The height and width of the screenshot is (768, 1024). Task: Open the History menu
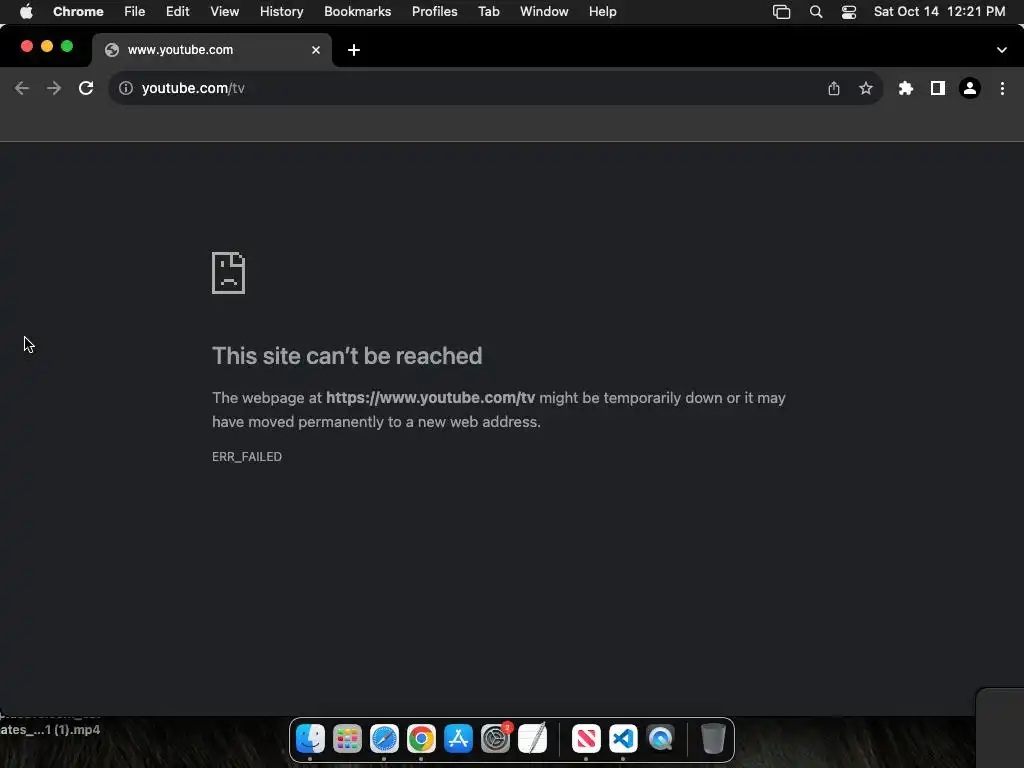click(281, 12)
